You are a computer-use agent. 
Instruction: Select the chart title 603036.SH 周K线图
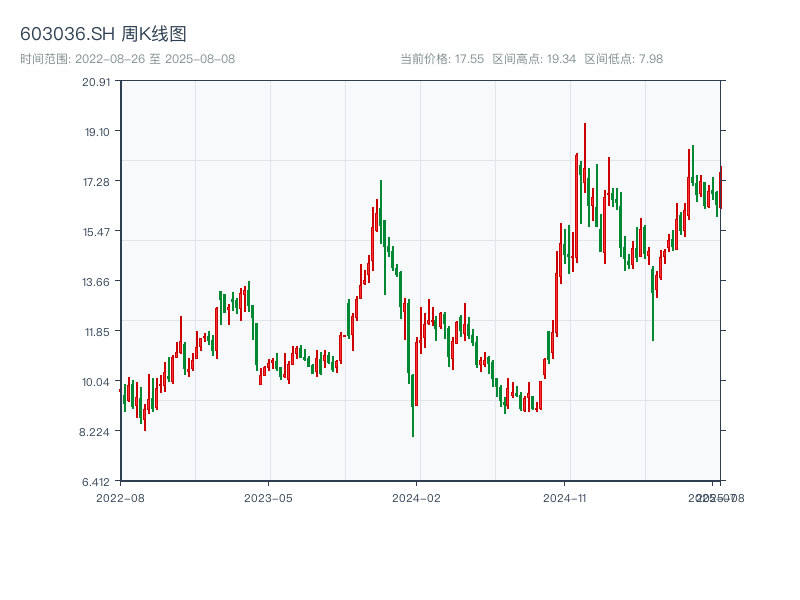click(103, 34)
